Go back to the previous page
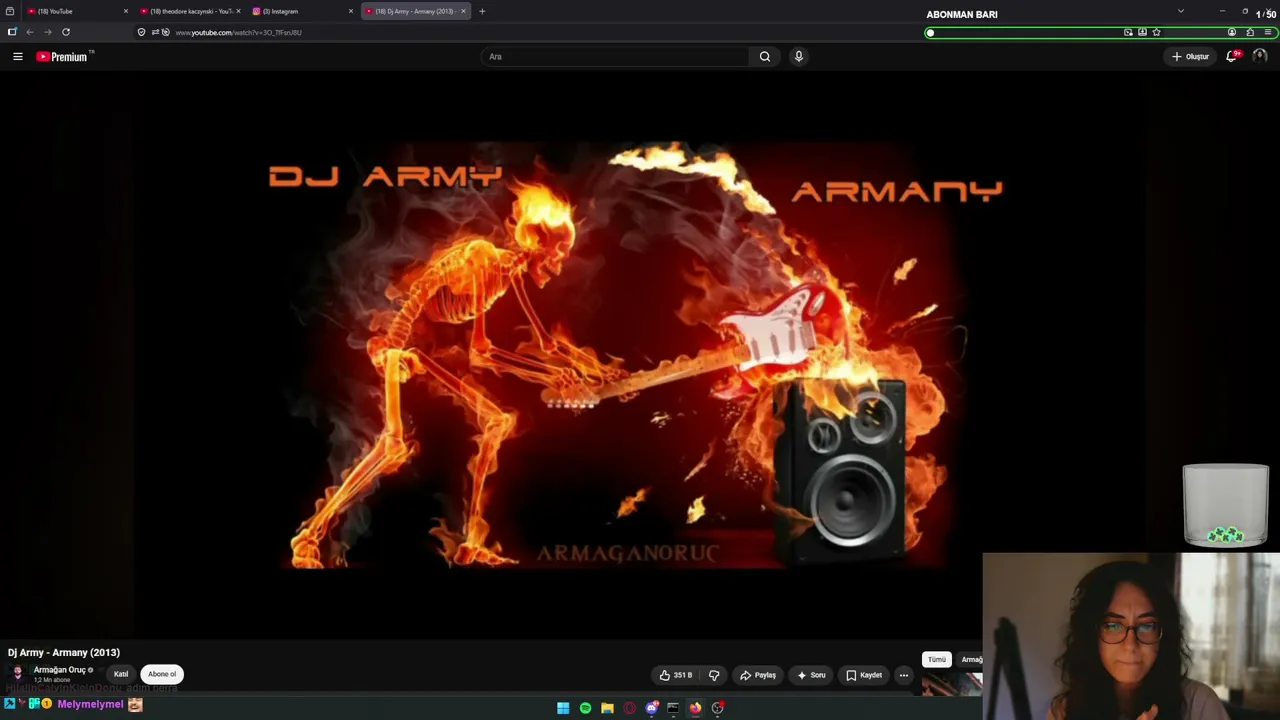The width and height of the screenshot is (1280, 720). pyautogui.click(x=30, y=32)
